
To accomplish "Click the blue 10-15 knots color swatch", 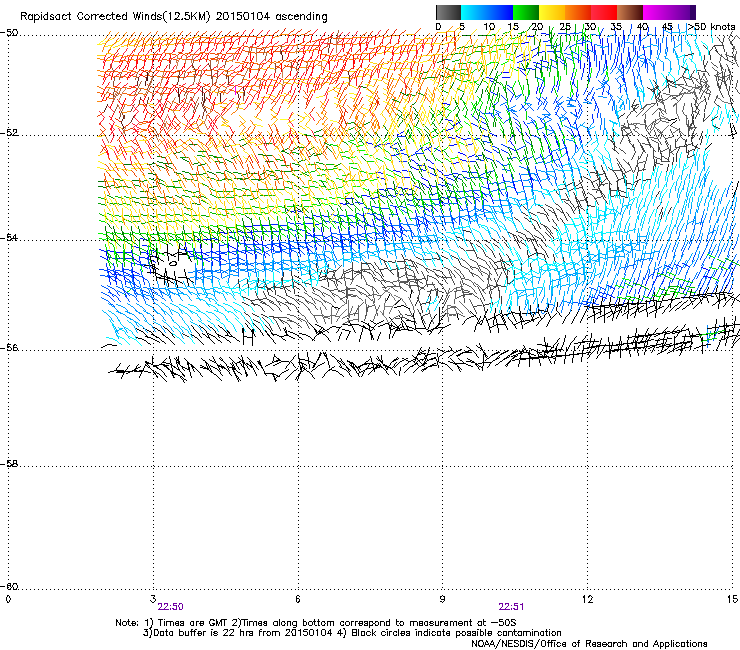I will click(500, 12).
